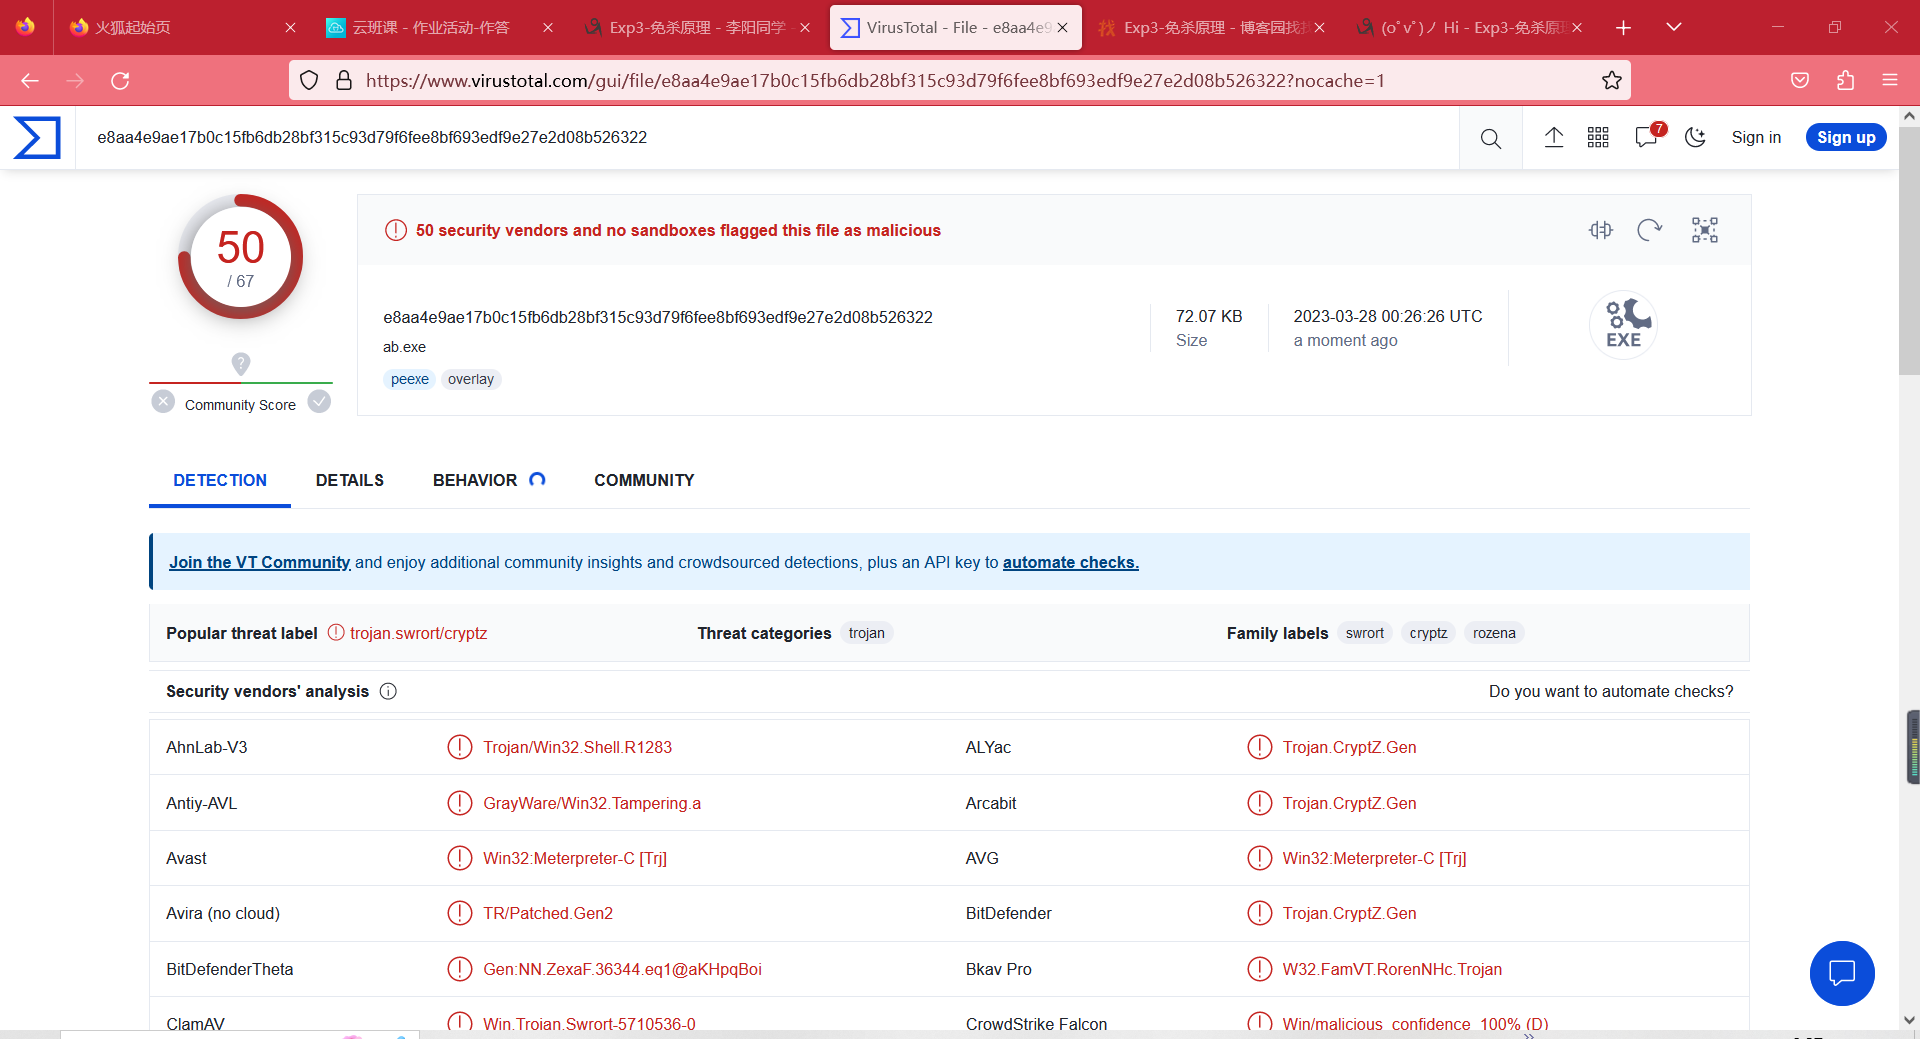This screenshot has width=1920, height=1039.
Task: Open the COMMUNITY tab
Action: (644, 480)
